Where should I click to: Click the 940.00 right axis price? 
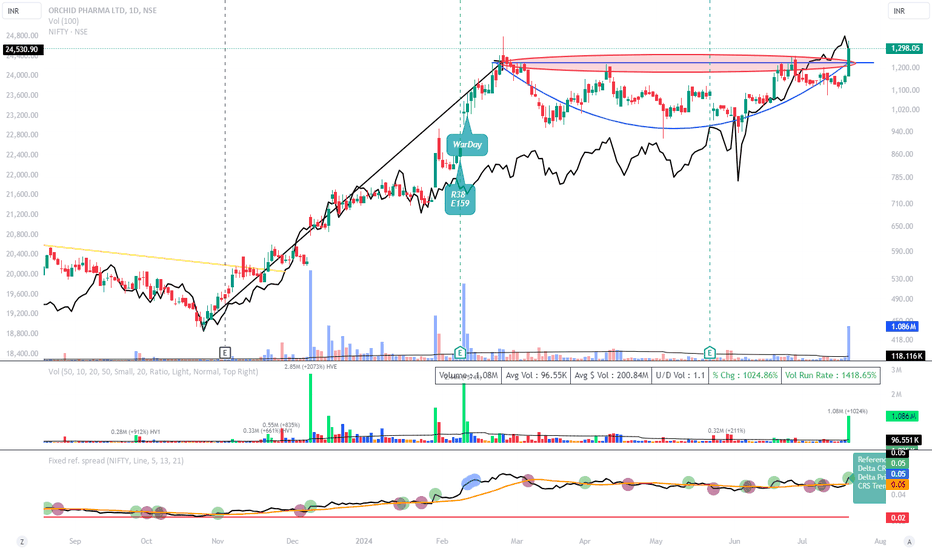click(902, 131)
